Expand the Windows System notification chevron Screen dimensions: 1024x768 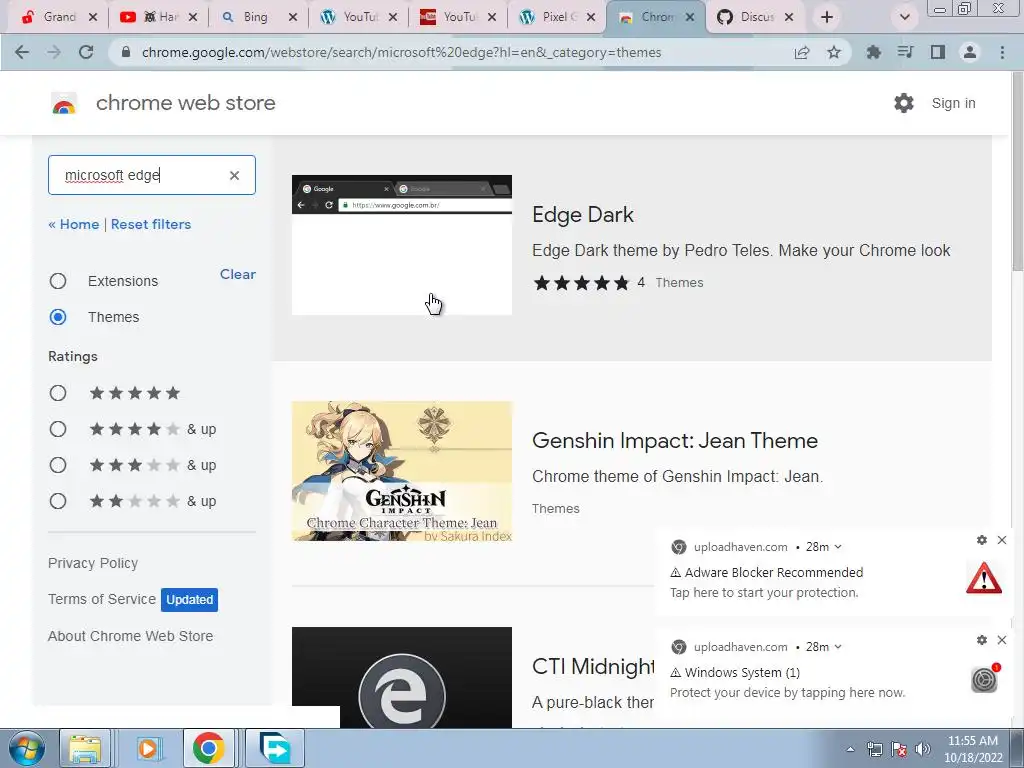(x=838, y=647)
